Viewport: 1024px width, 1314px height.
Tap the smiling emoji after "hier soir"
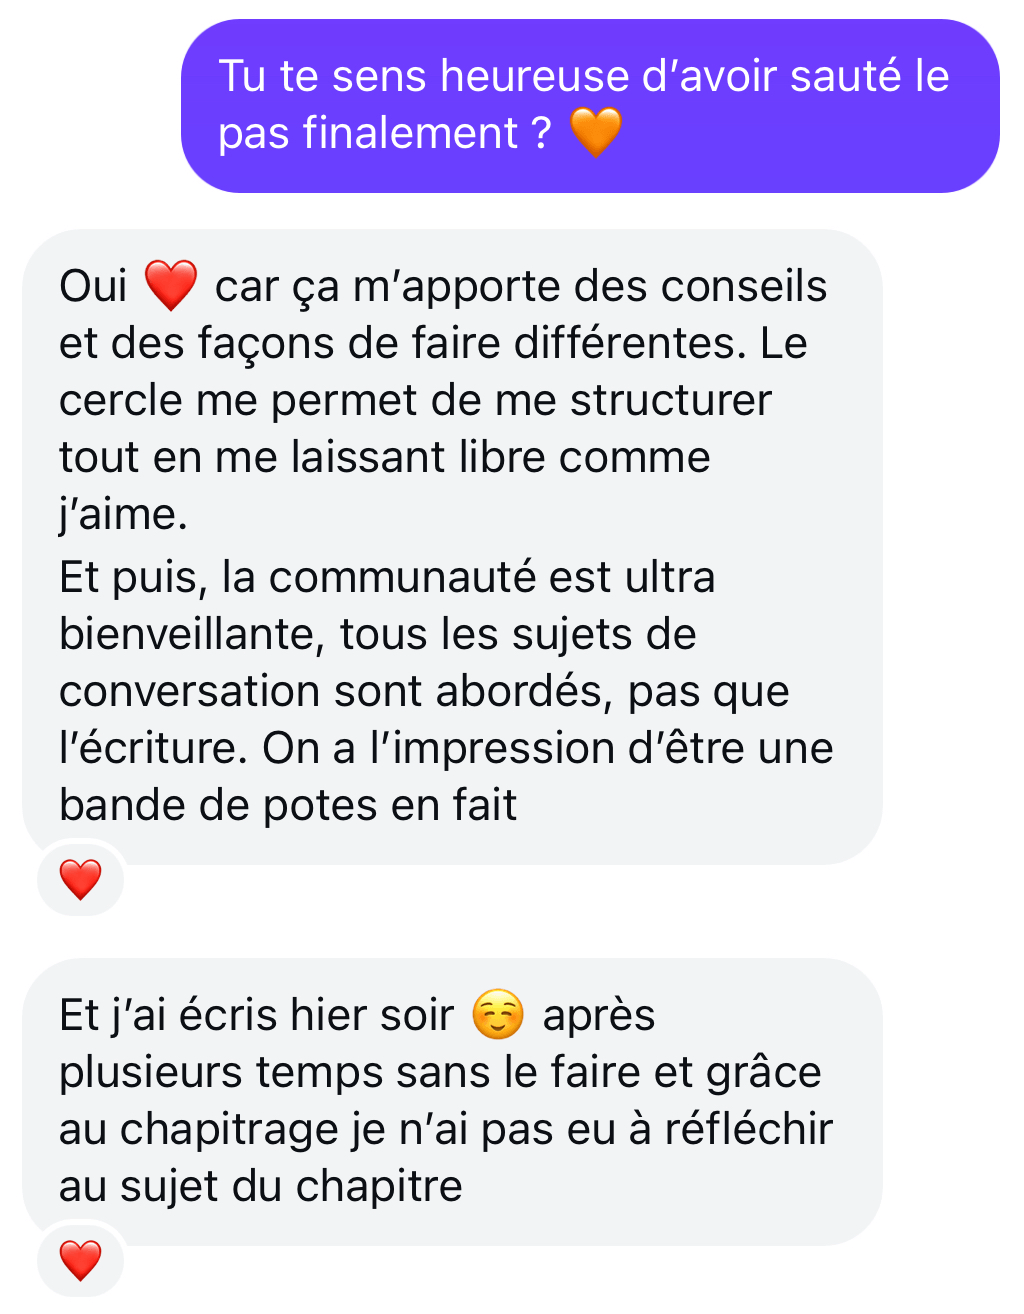point(498,1015)
